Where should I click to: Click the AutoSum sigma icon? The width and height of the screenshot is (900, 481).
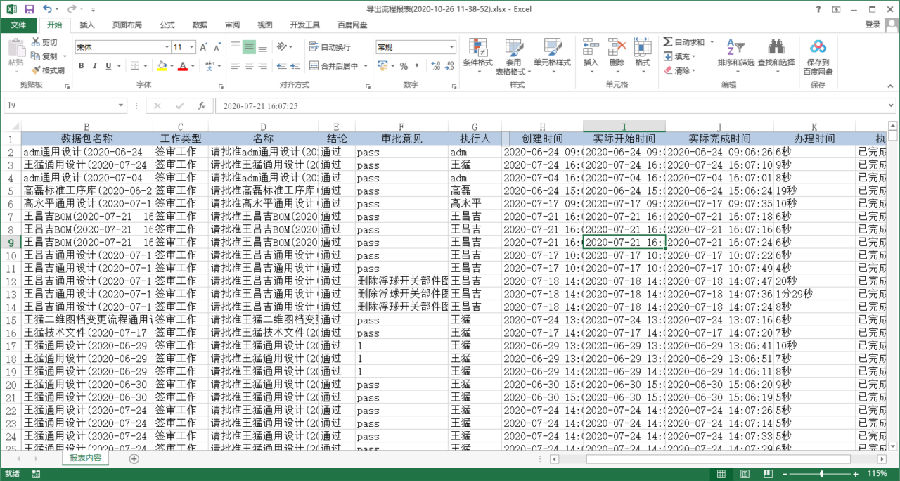tap(668, 42)
